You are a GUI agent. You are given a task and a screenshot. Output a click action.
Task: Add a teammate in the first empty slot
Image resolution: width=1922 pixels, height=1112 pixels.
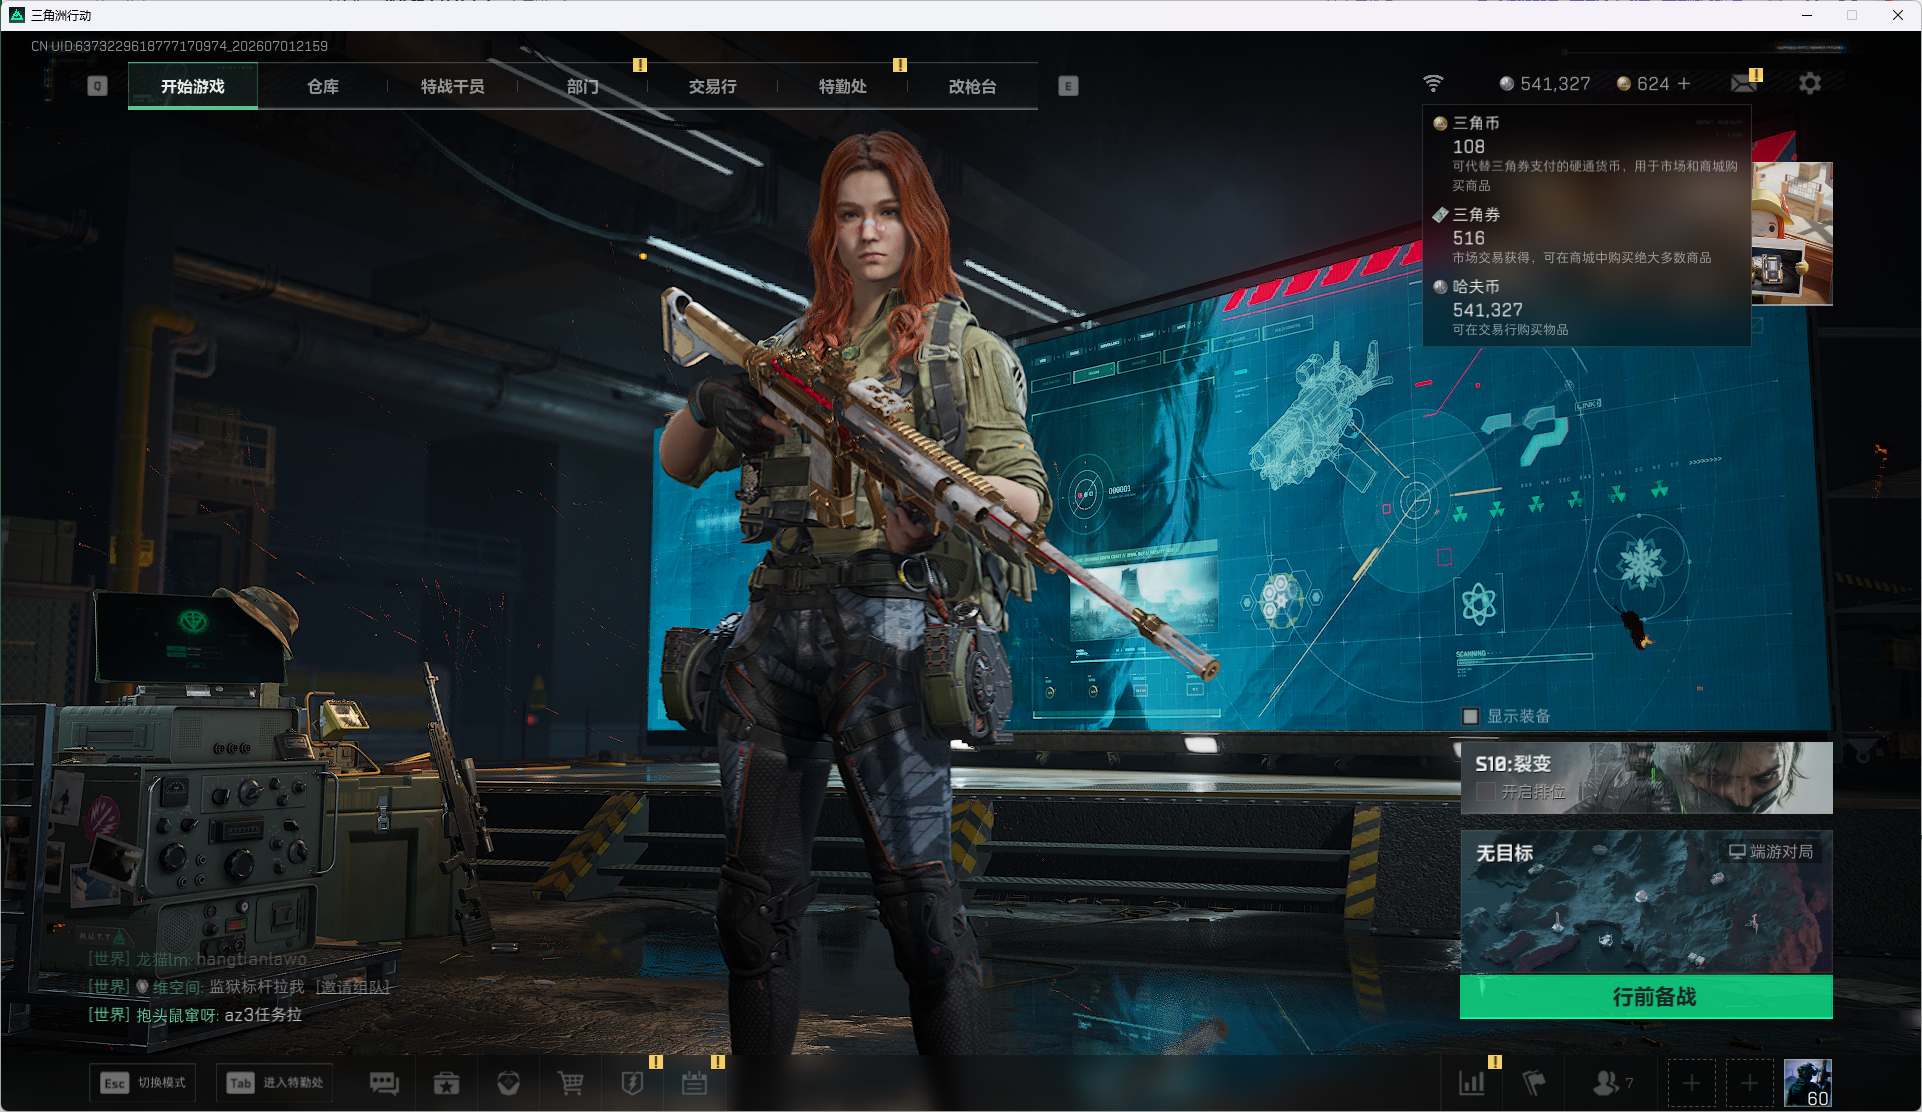point(1691,1083)
